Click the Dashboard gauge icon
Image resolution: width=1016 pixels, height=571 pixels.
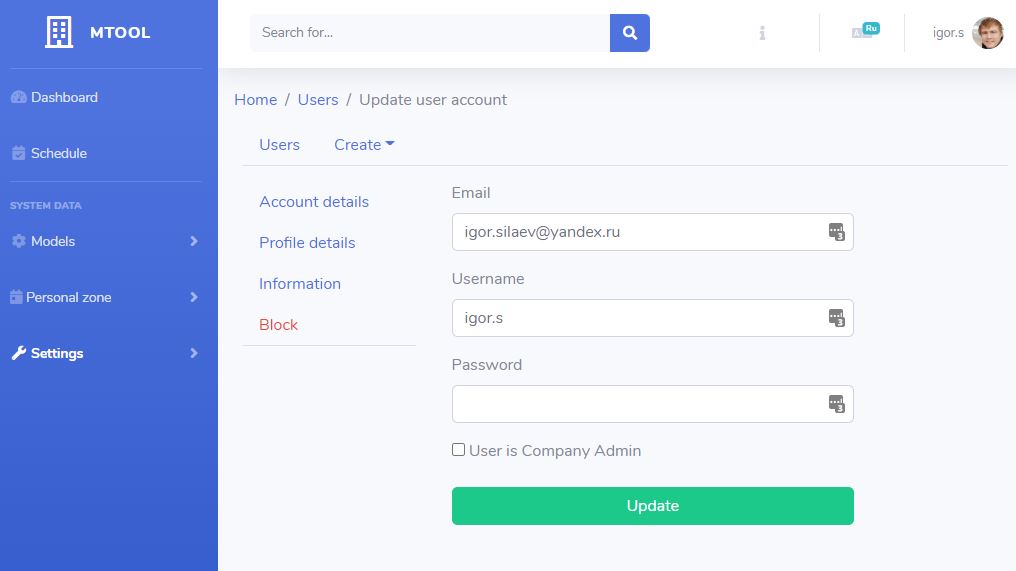click(19, 97)
